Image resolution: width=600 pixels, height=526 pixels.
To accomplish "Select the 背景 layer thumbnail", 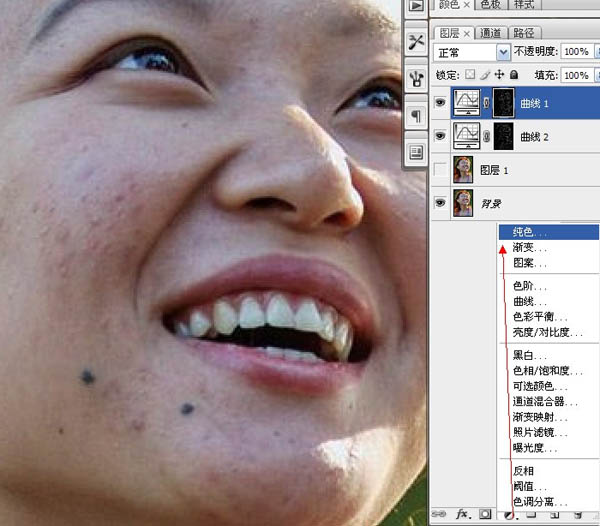I will click(x=464, y=203).
